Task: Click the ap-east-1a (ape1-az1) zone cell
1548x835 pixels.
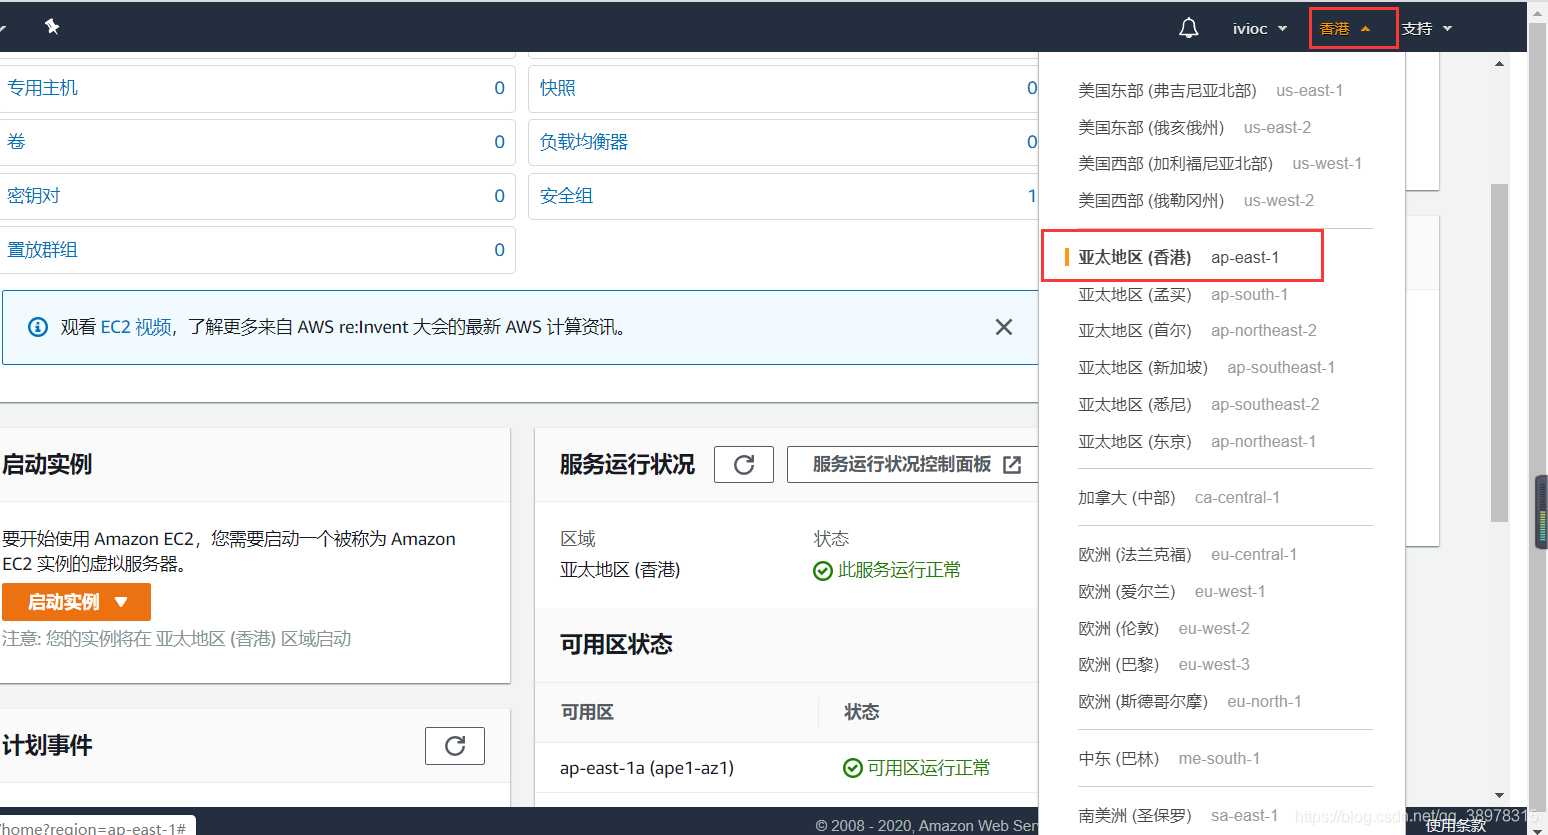Action: tap(647, 768)
